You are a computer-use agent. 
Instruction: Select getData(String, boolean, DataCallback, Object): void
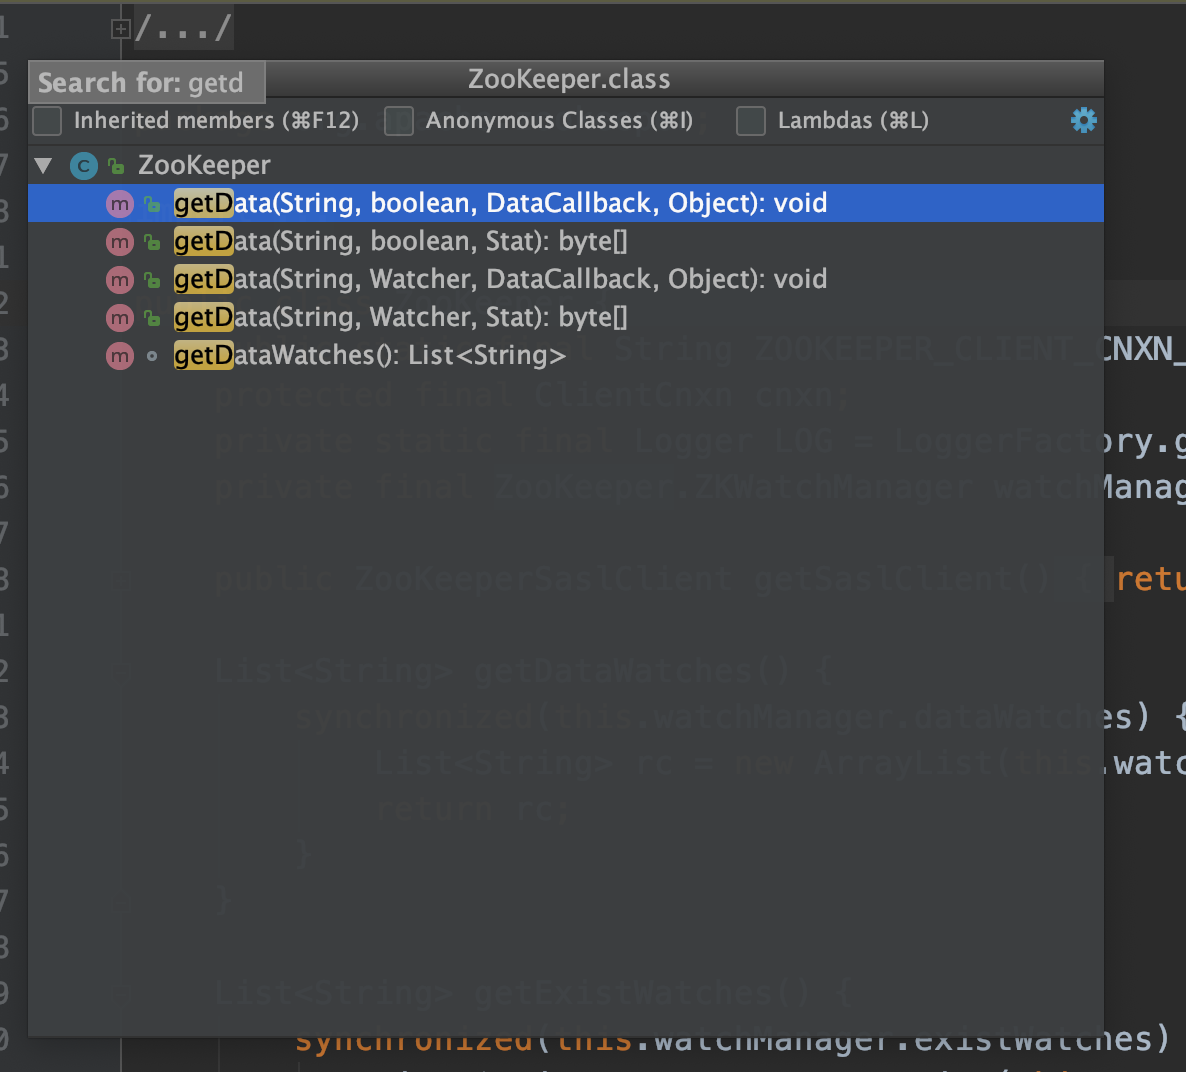tap(566, 203)
